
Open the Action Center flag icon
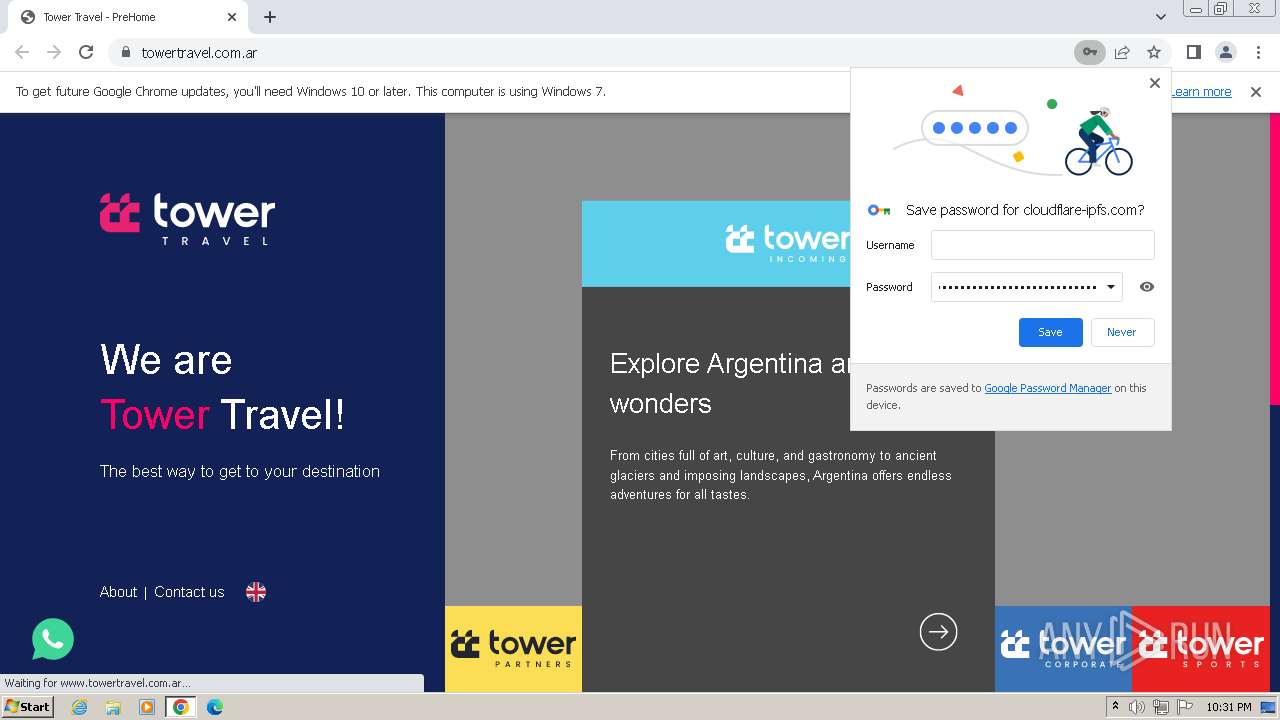(x=1184, y=707)
